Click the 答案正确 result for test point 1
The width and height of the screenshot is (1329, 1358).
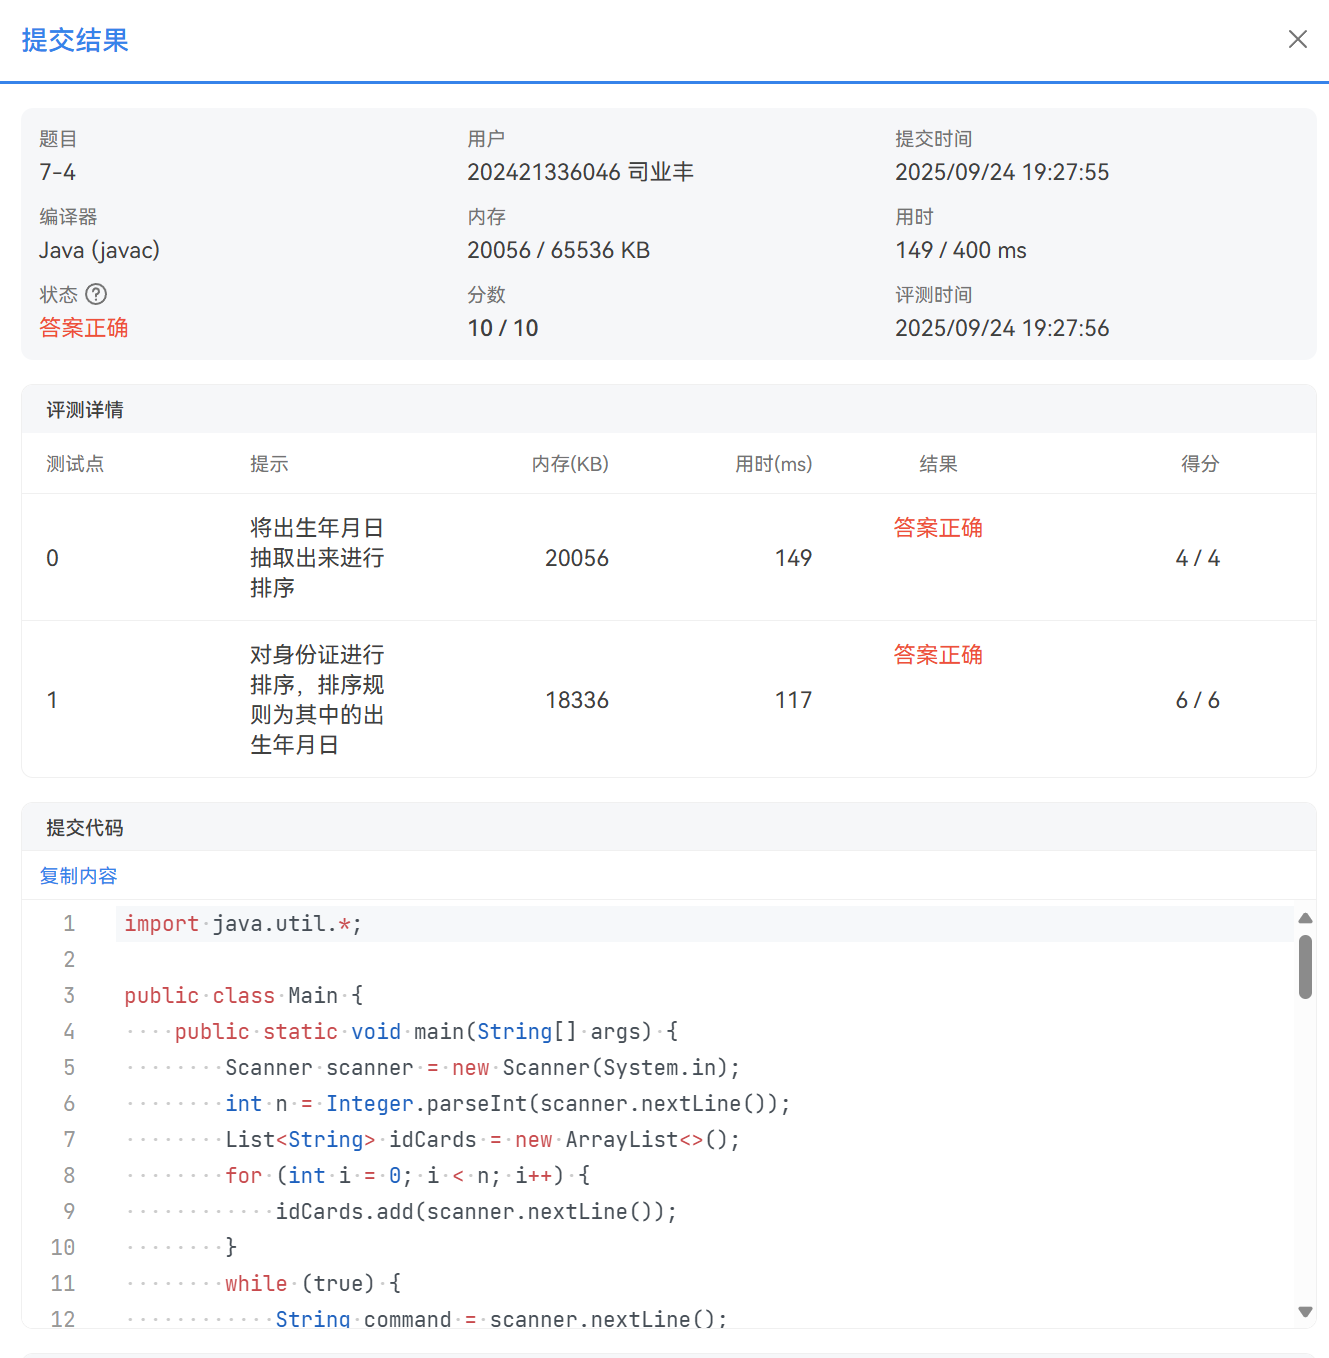(x=938, y=655)
